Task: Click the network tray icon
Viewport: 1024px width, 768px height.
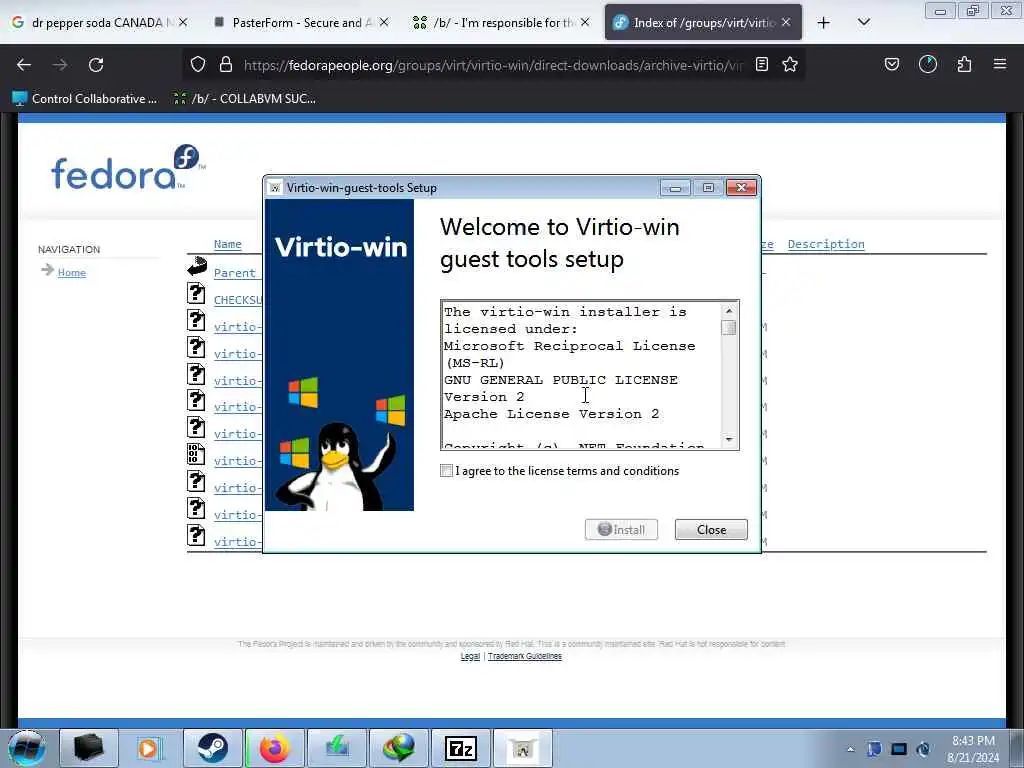Action: 899,749
